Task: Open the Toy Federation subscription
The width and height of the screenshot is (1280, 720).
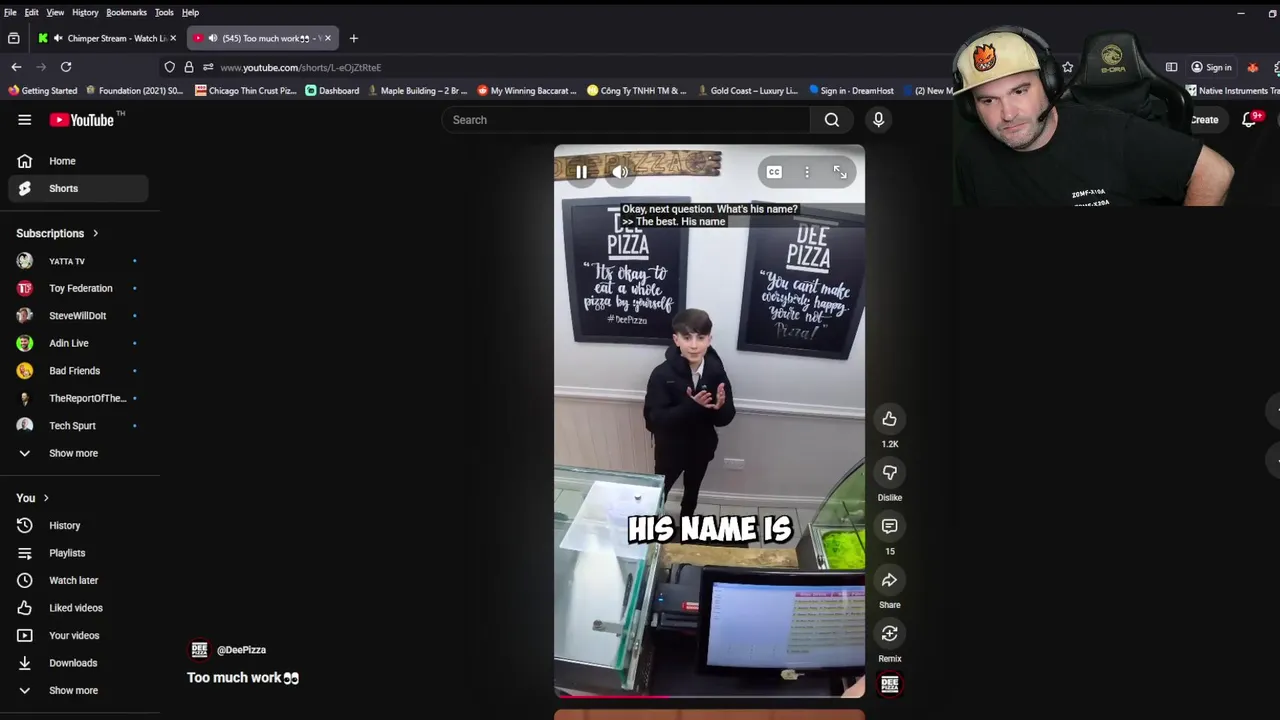Action: [78, 288]
